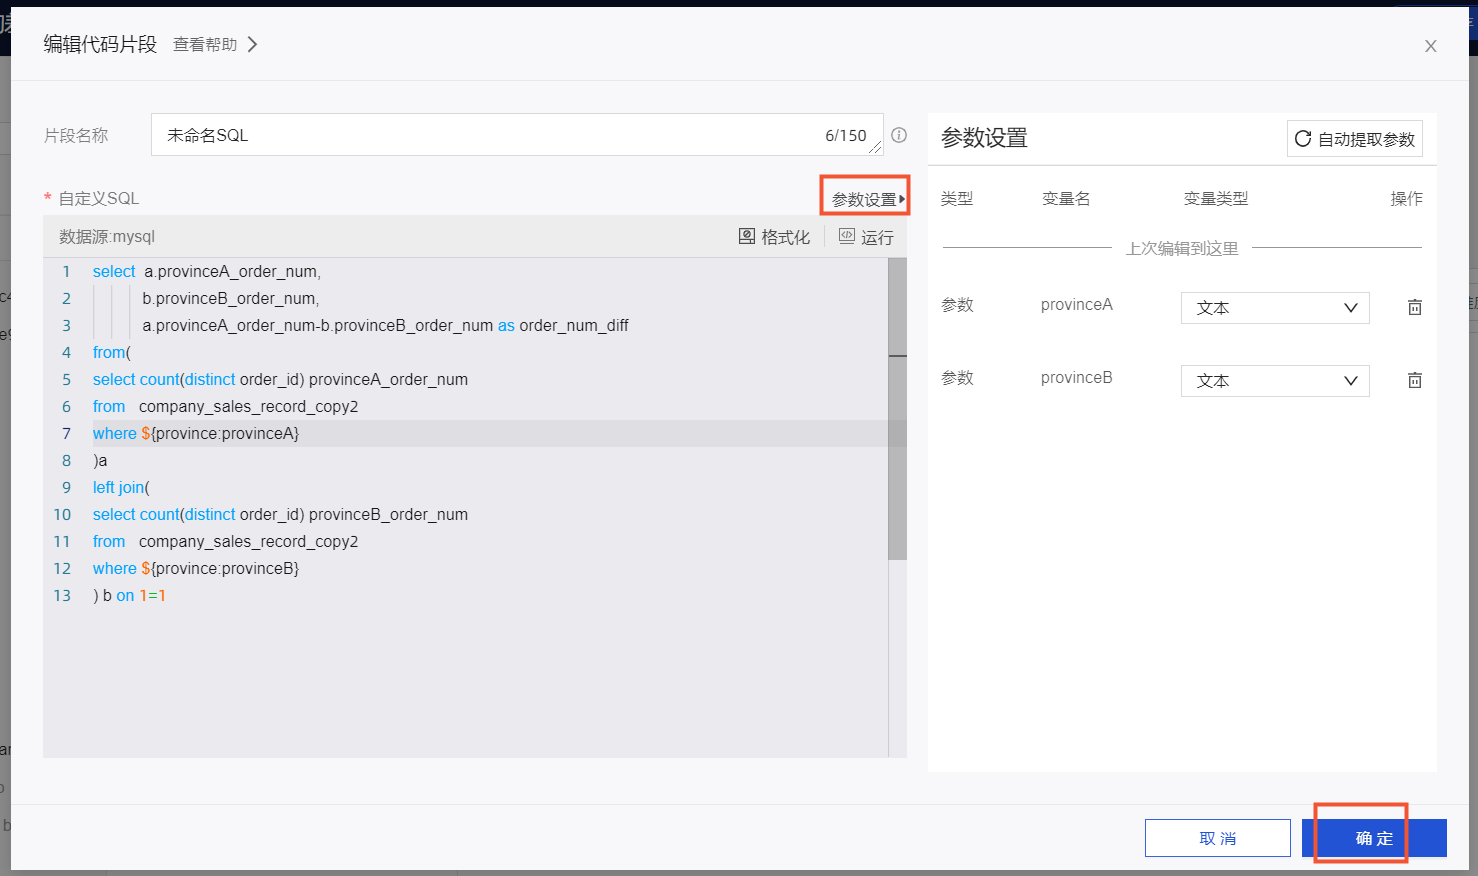The image size is (1478, 876).
Task: Click line 5 select count provinceA_order_num
Action: point(280,379)
